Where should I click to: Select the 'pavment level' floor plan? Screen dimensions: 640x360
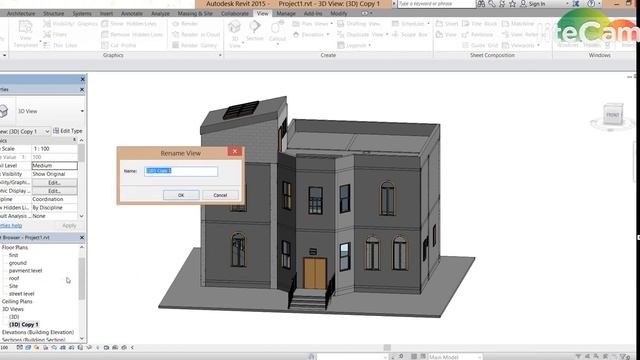click(x=25, y=271)
